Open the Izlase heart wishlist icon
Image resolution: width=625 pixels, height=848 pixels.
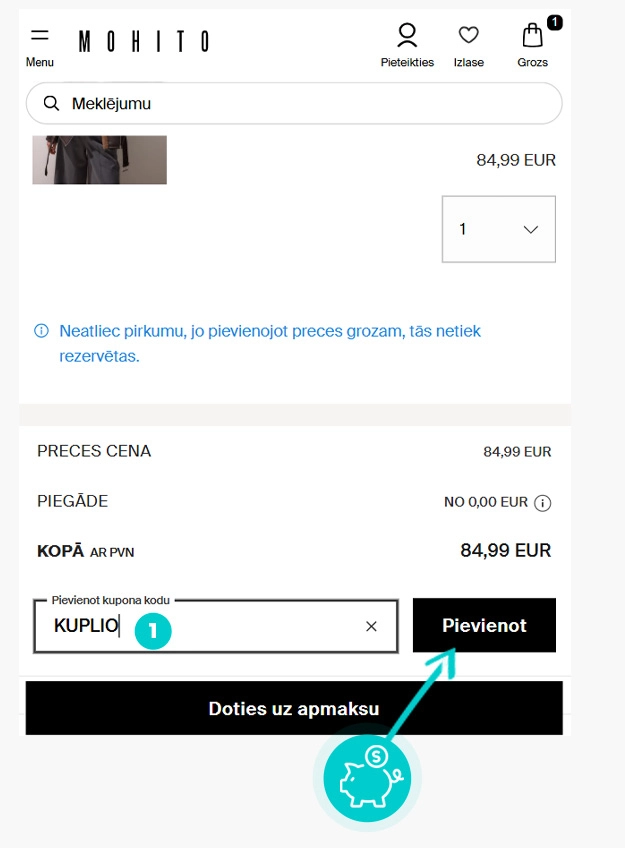468,36
